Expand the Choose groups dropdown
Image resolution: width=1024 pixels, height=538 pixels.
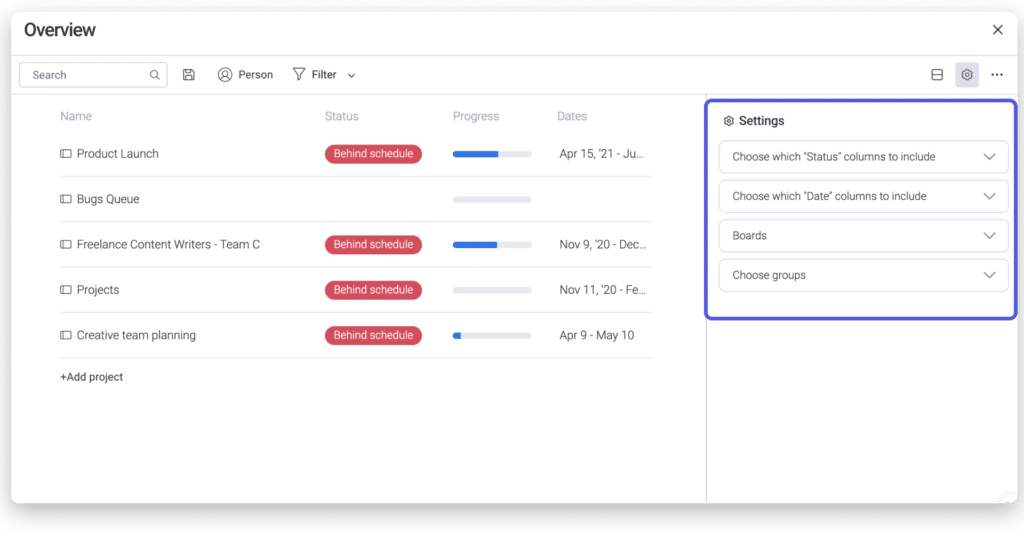coord(863,275)
